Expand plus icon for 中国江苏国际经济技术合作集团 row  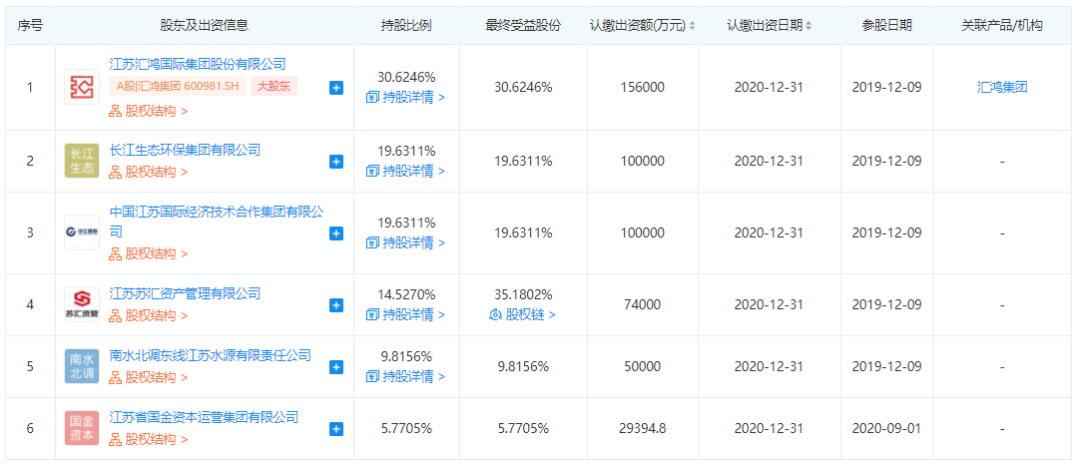pyautogui.click(x=336, y=233)
